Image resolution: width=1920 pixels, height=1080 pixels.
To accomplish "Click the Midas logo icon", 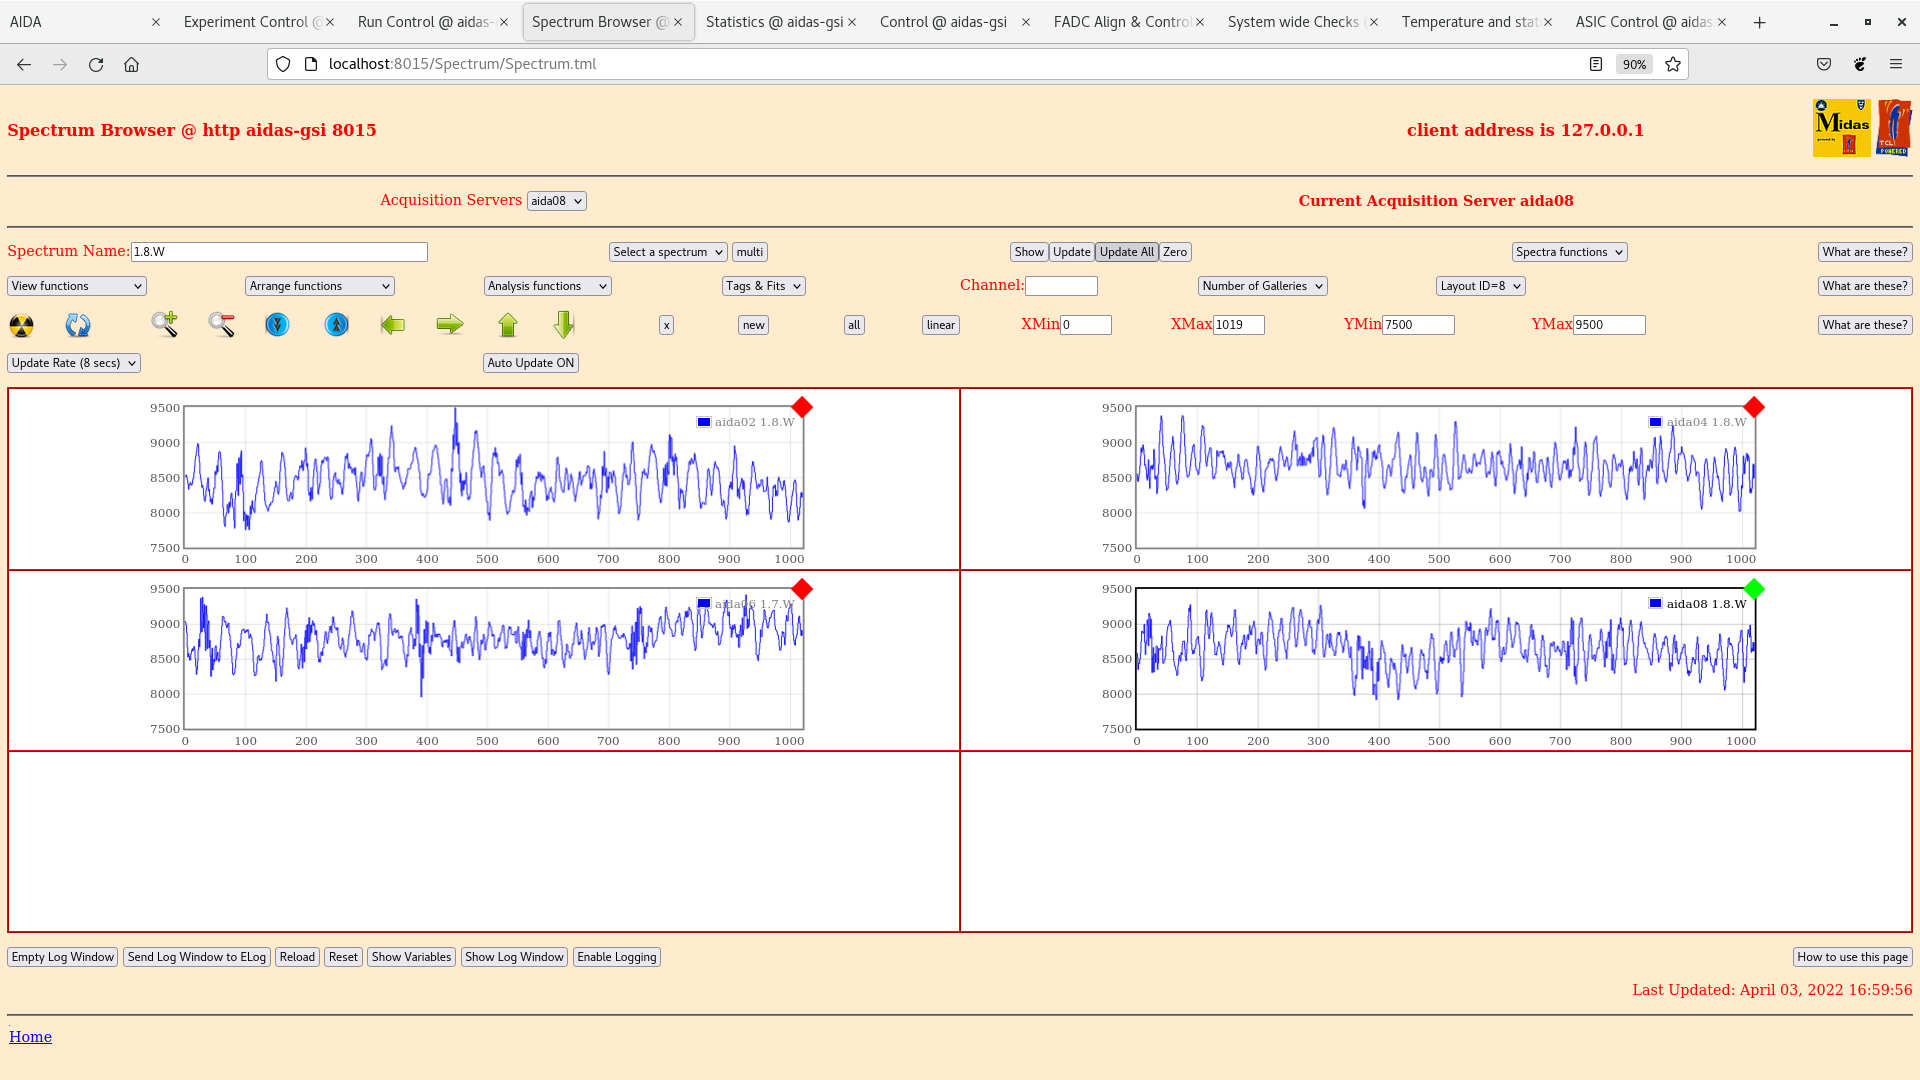I will point(1841,128).
